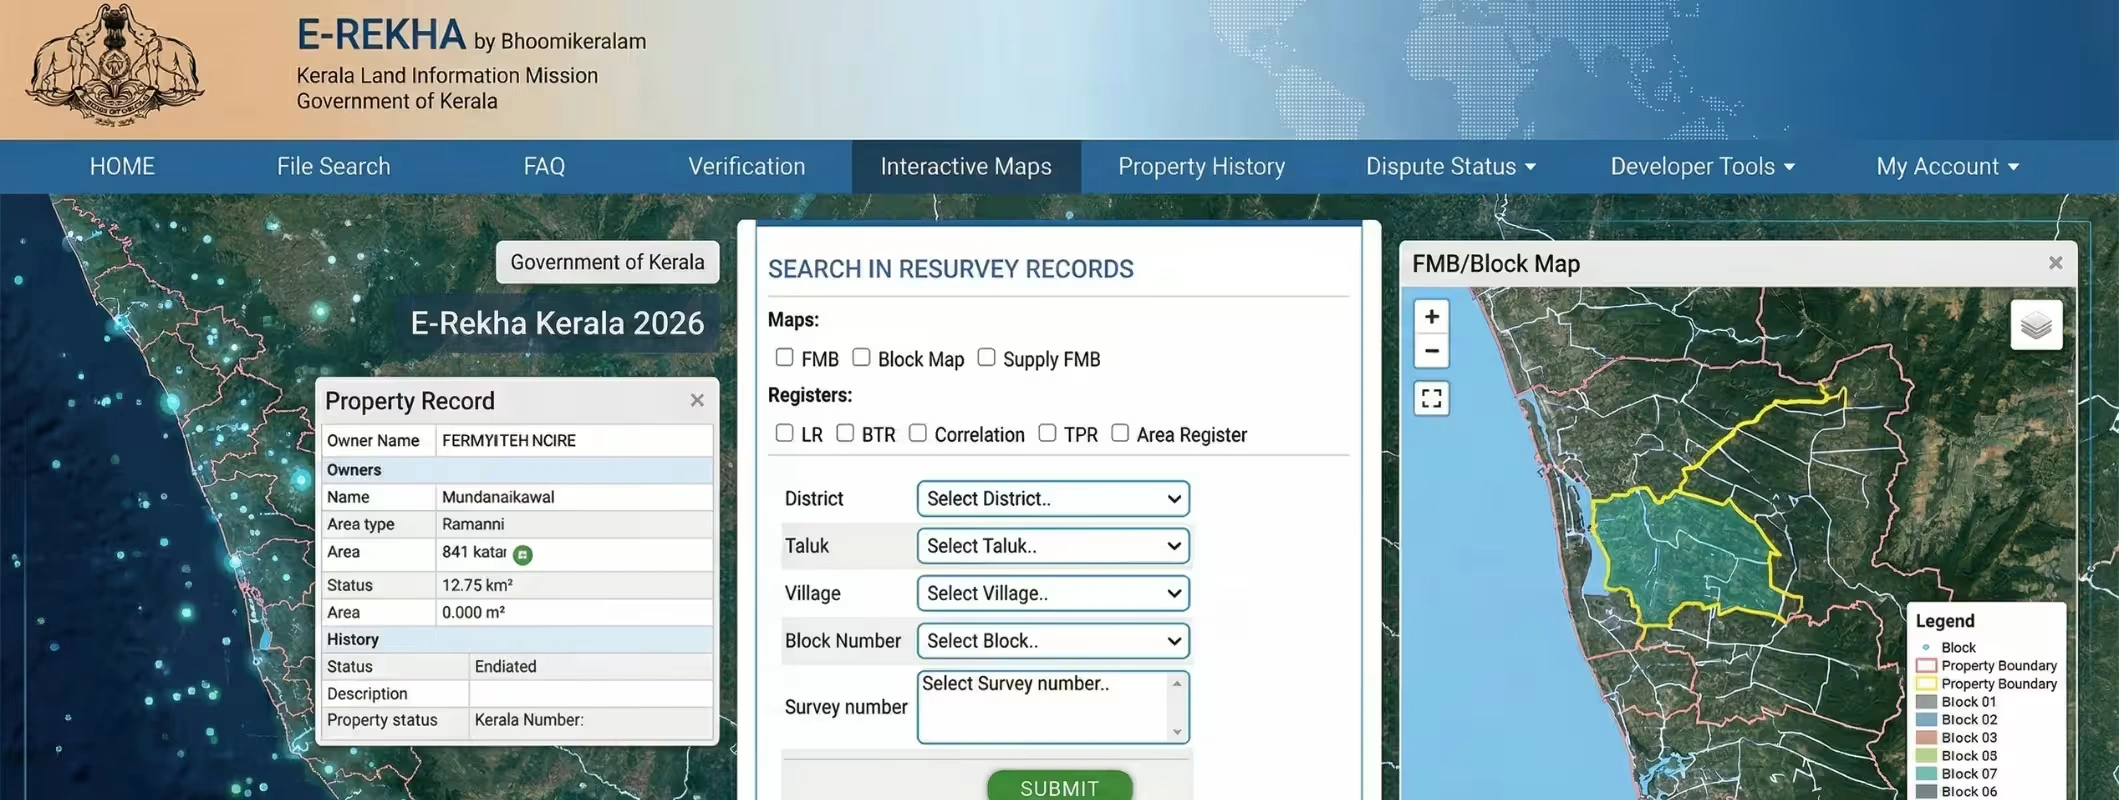This screenshot has height=800, width=2119.
Task: Click the Block 01 legend color swatch
Action: (x=1926, y=702)
